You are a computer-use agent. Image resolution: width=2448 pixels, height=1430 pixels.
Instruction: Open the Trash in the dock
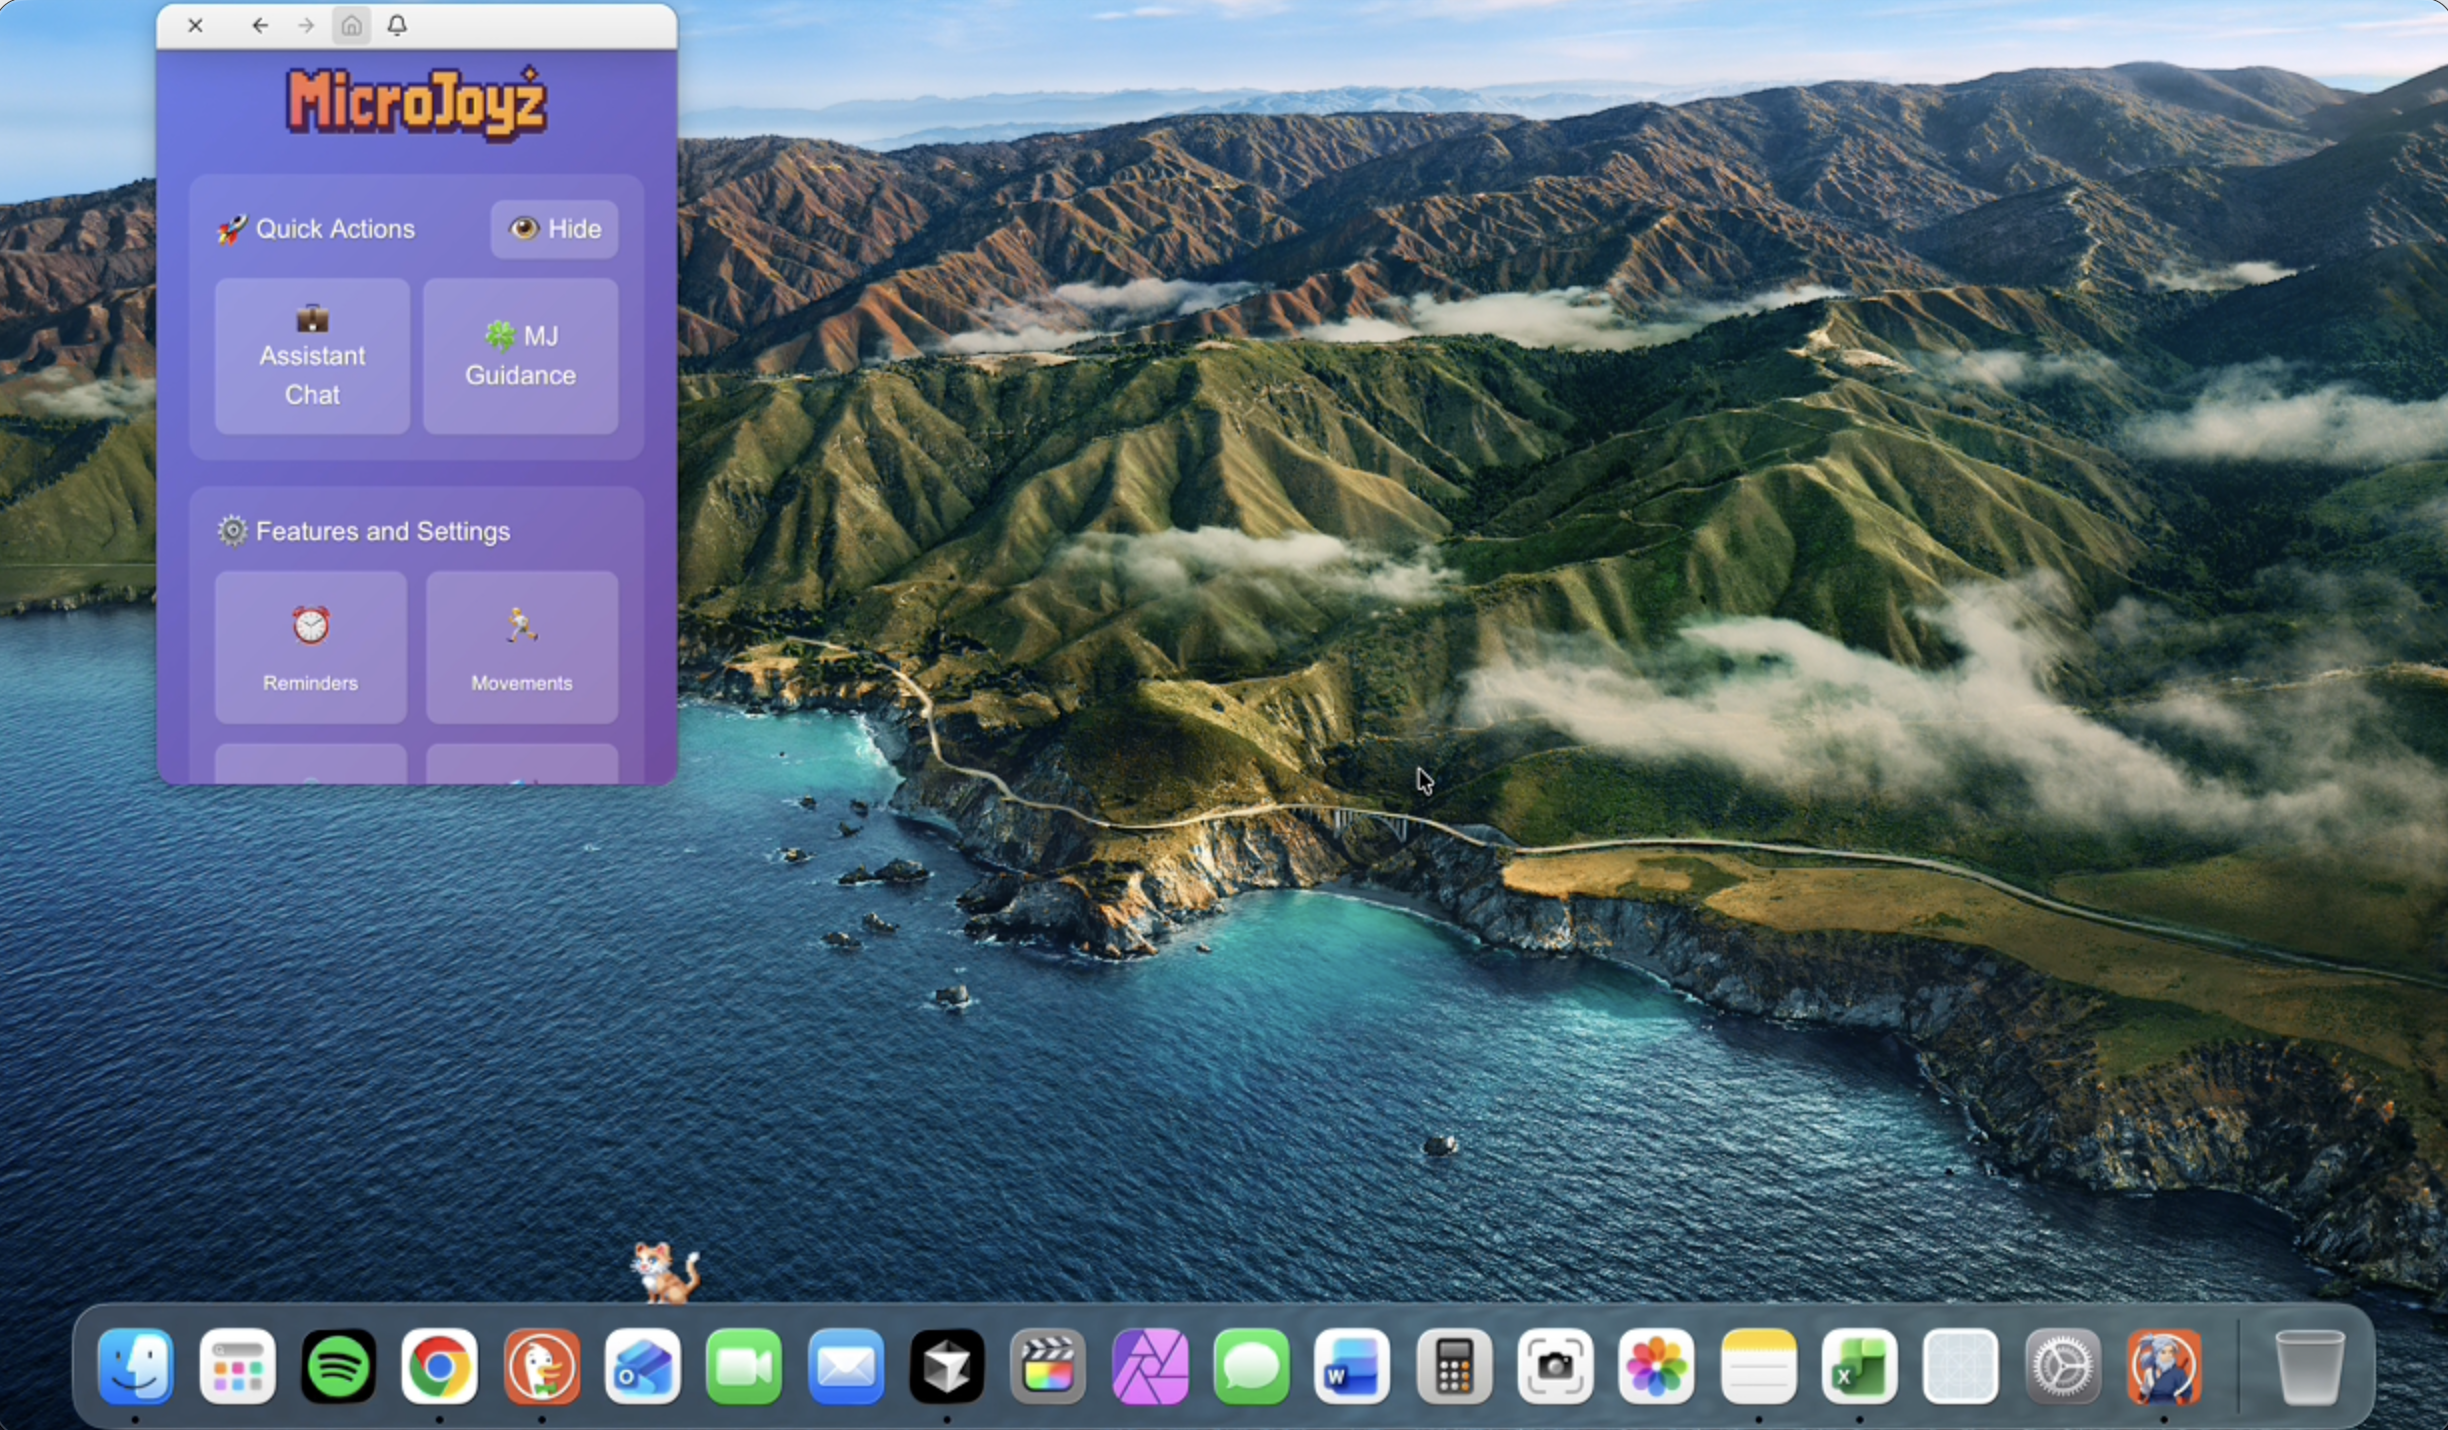pyautogui.click(x=2308, y=1366)
